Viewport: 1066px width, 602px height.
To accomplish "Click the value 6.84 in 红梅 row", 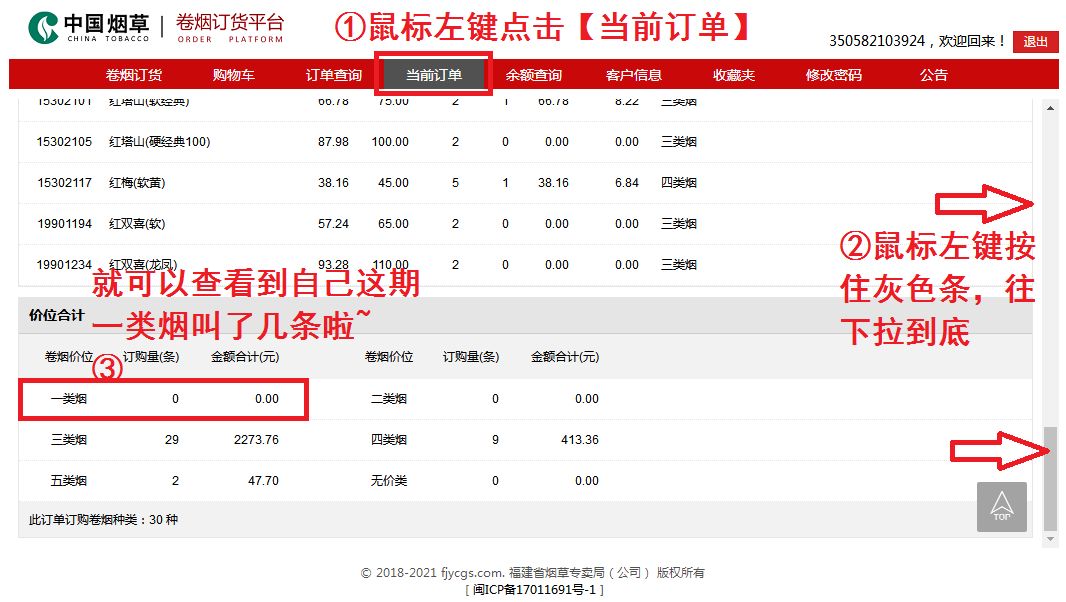I will click(x=627, y=182).
